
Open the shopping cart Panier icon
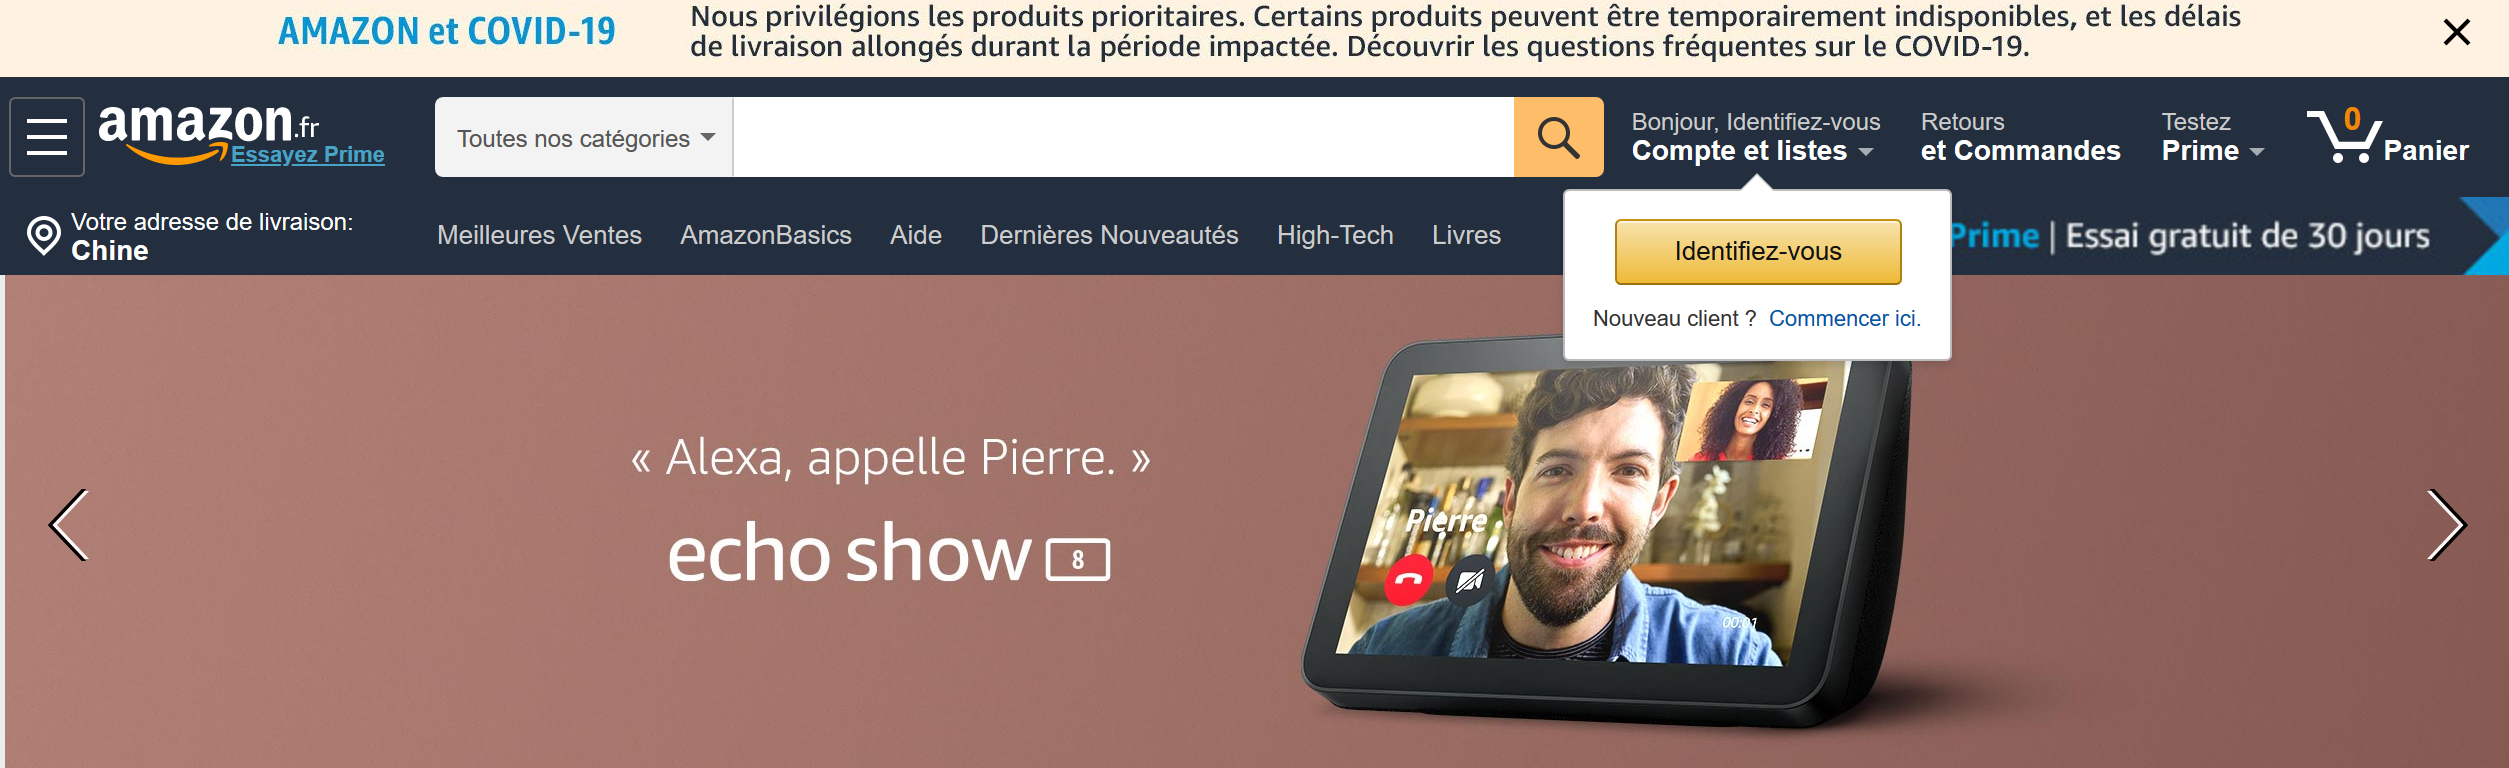[2387, 136]
